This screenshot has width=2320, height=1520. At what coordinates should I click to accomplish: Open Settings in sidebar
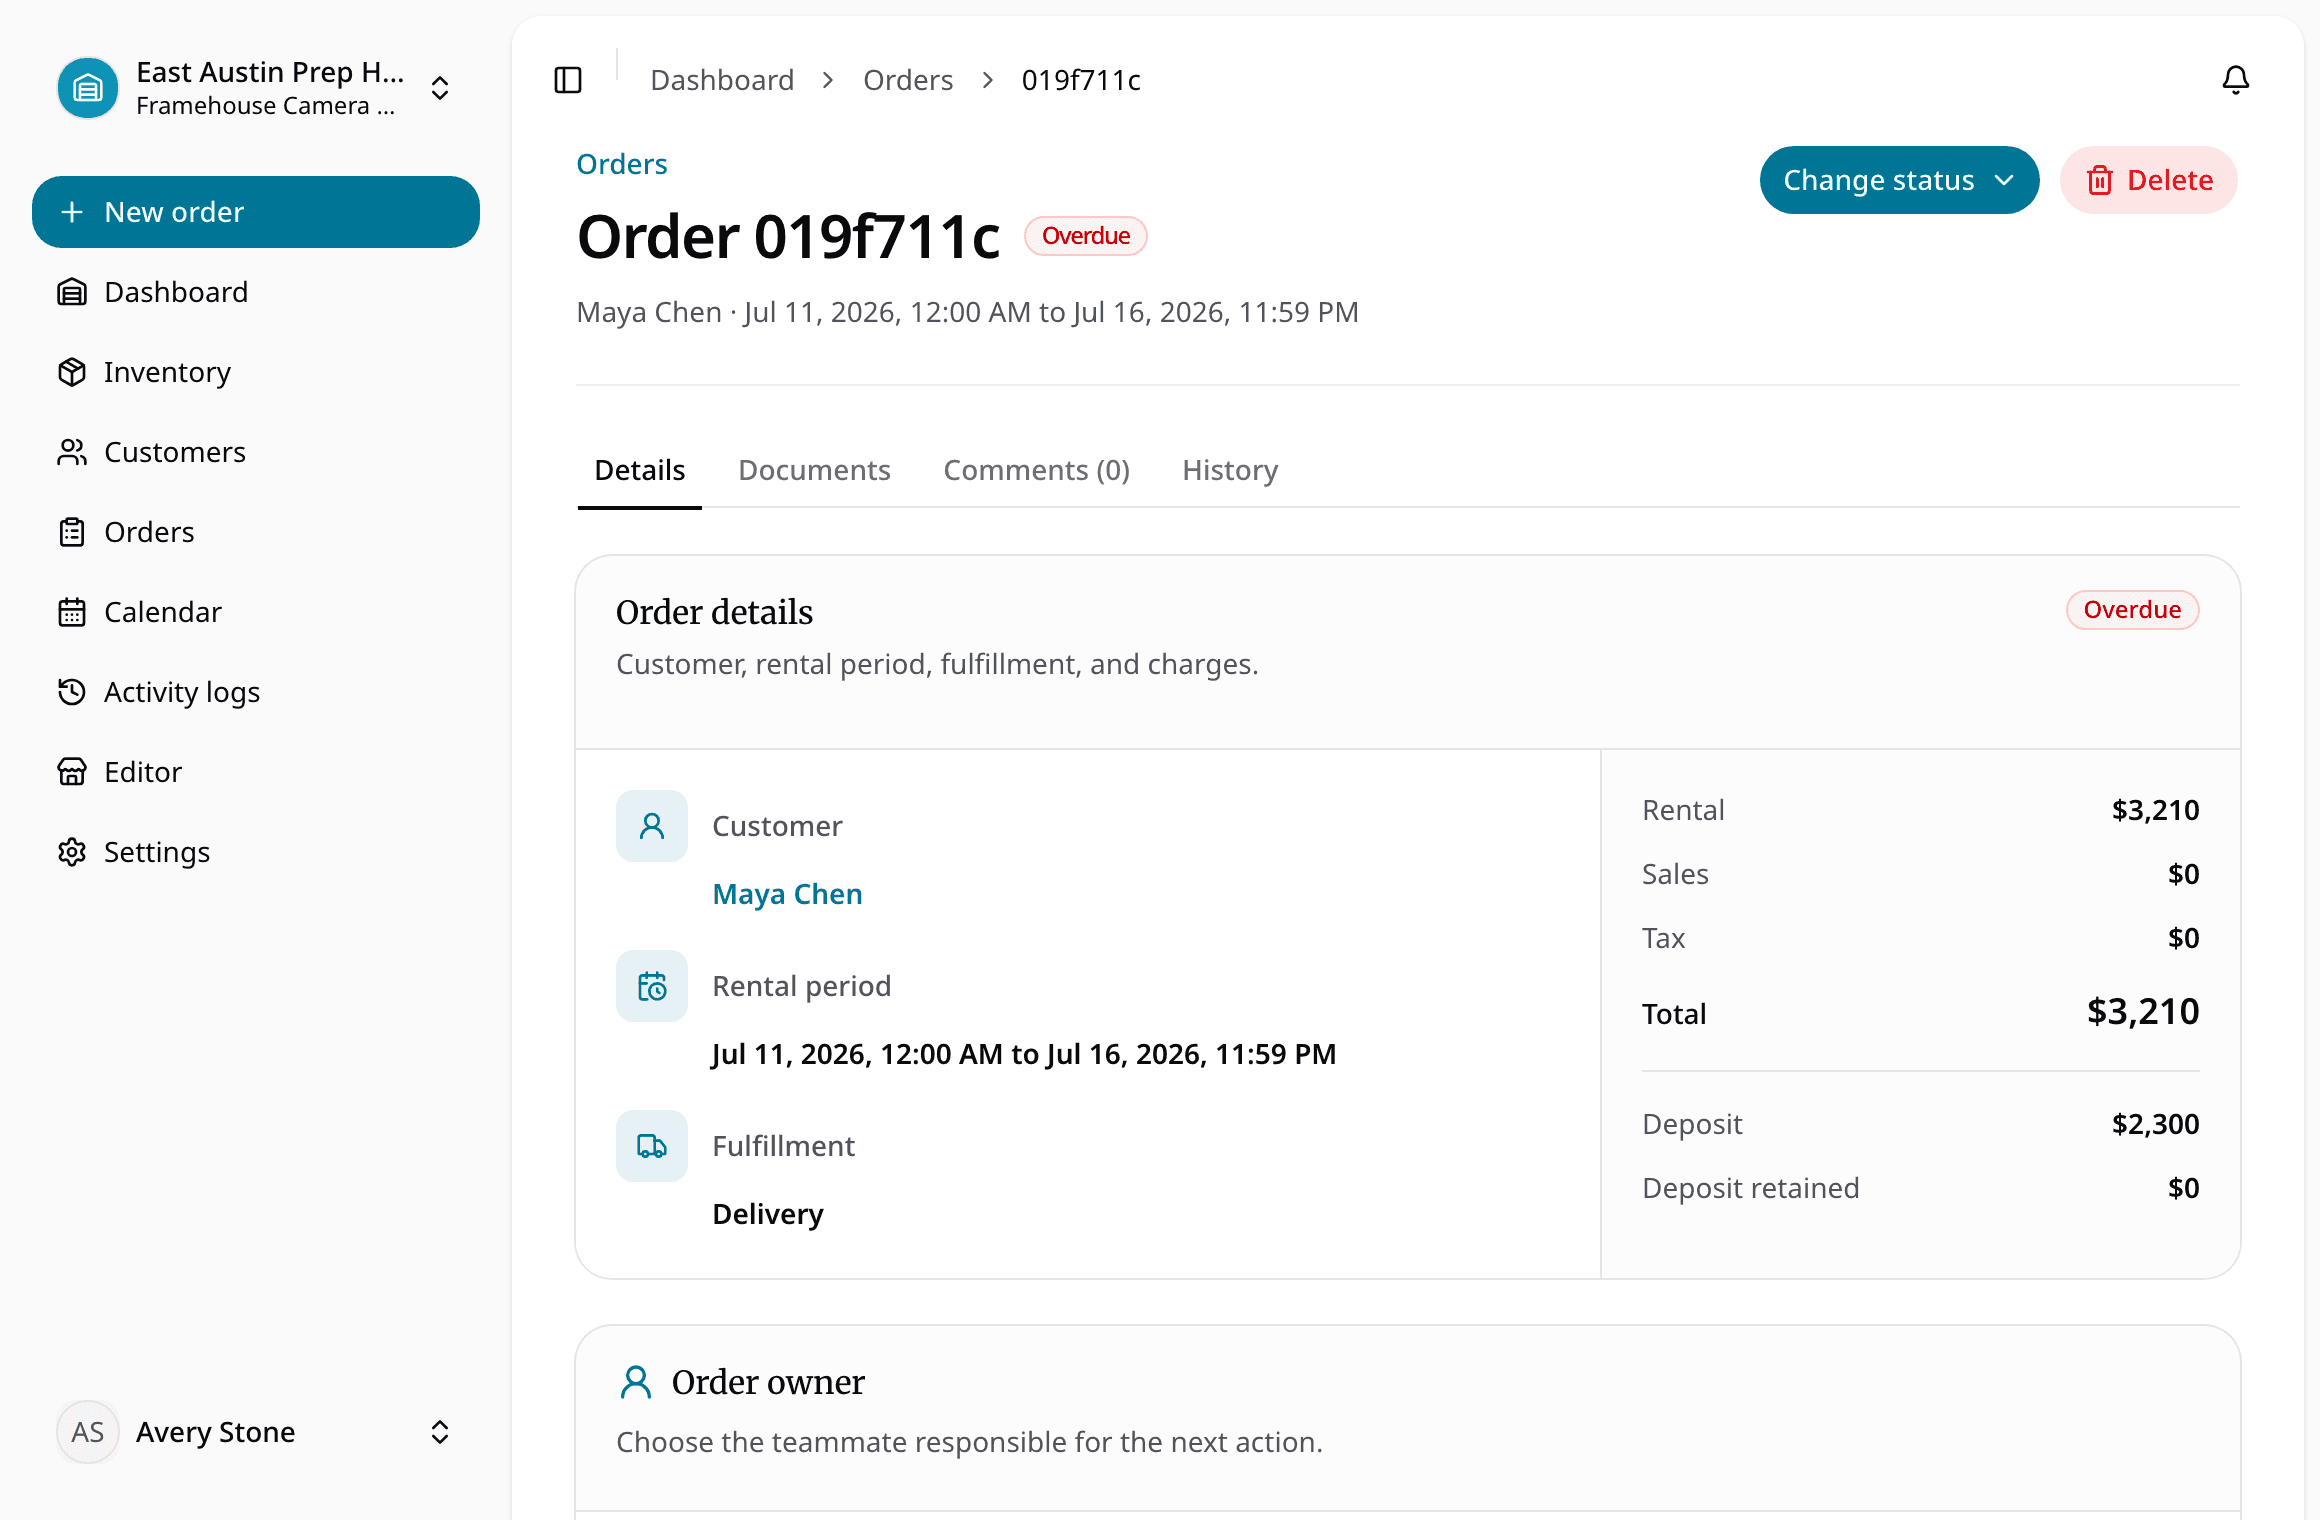[256, 852]
